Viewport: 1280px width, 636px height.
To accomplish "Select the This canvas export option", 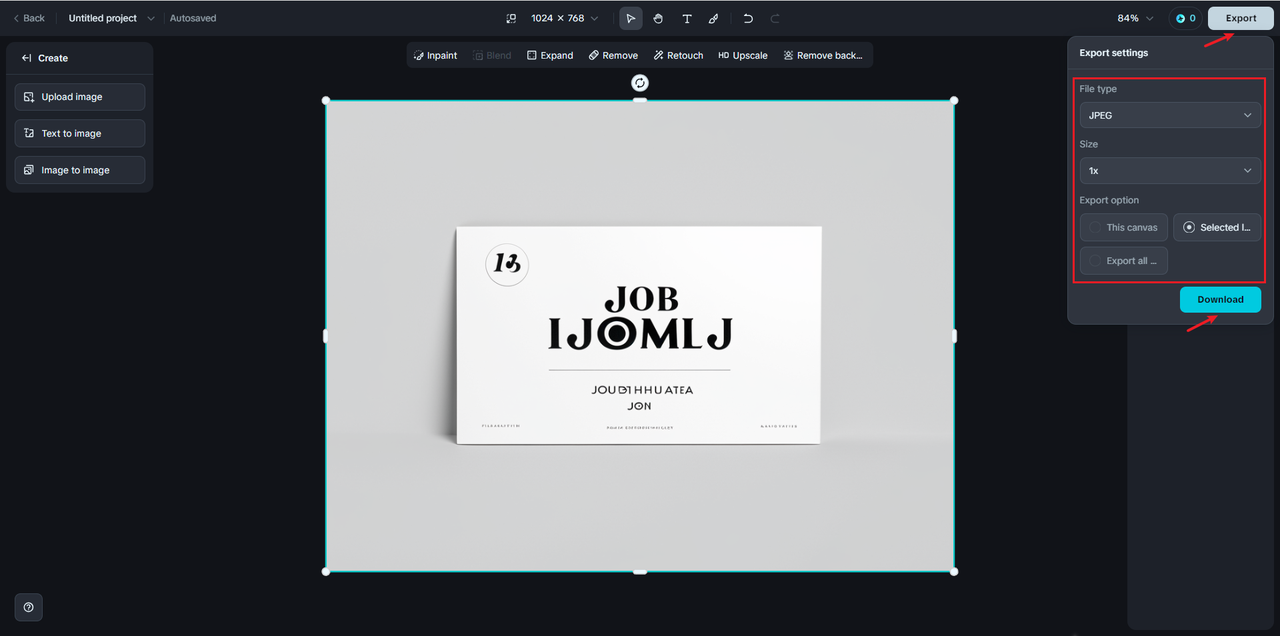I will (1123, 227).
